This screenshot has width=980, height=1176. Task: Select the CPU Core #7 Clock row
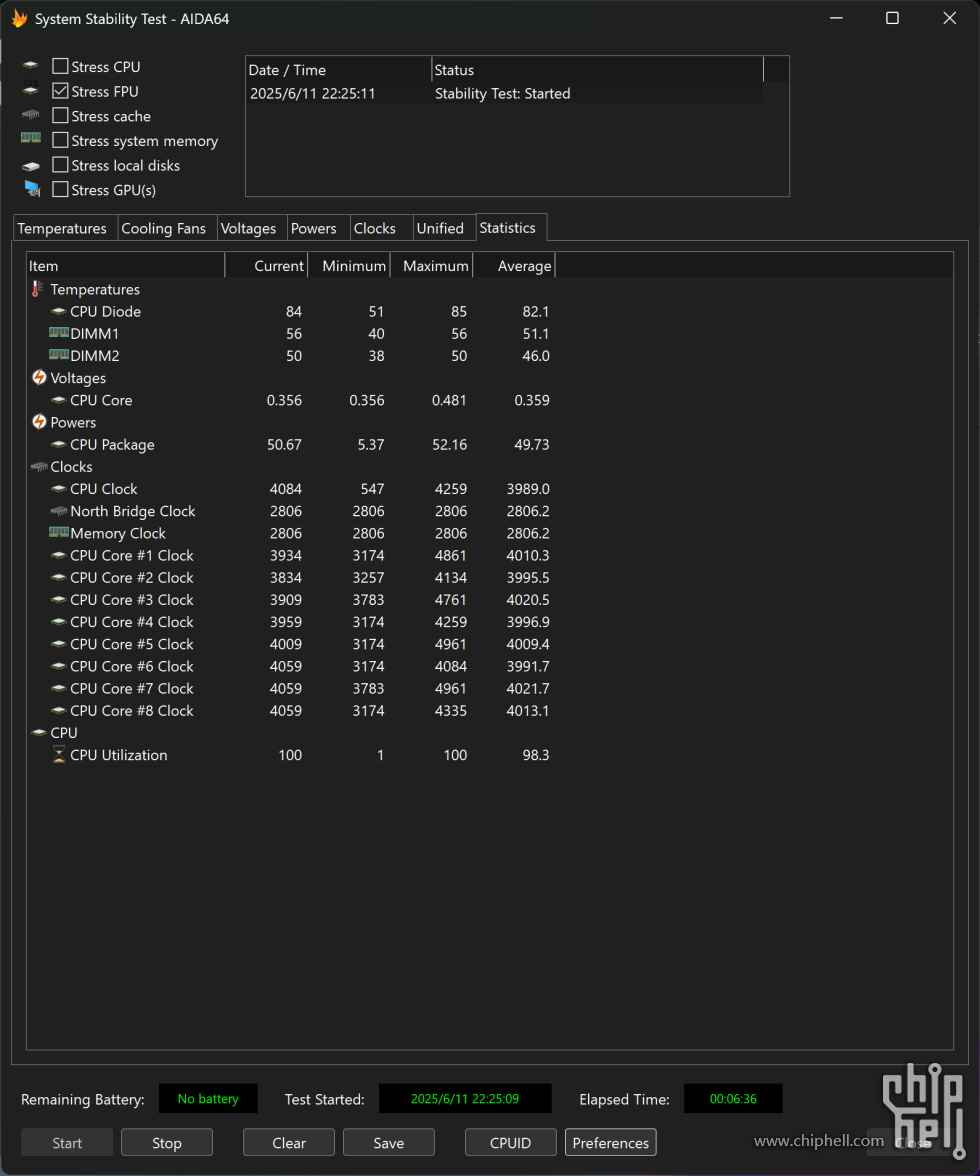289,688
